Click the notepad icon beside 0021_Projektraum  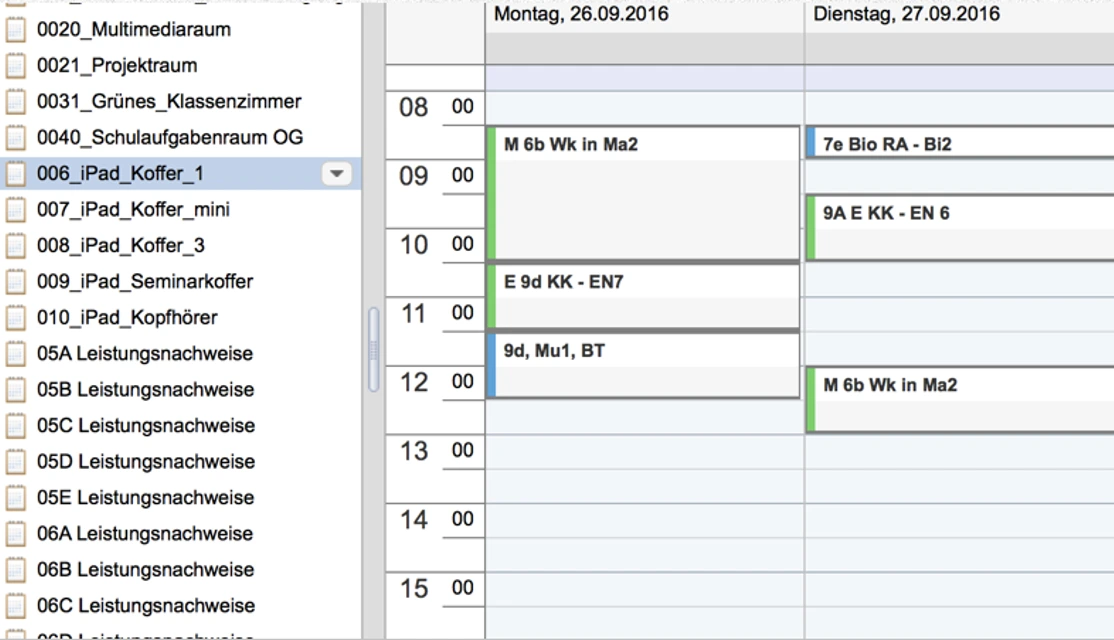point(15,66)
